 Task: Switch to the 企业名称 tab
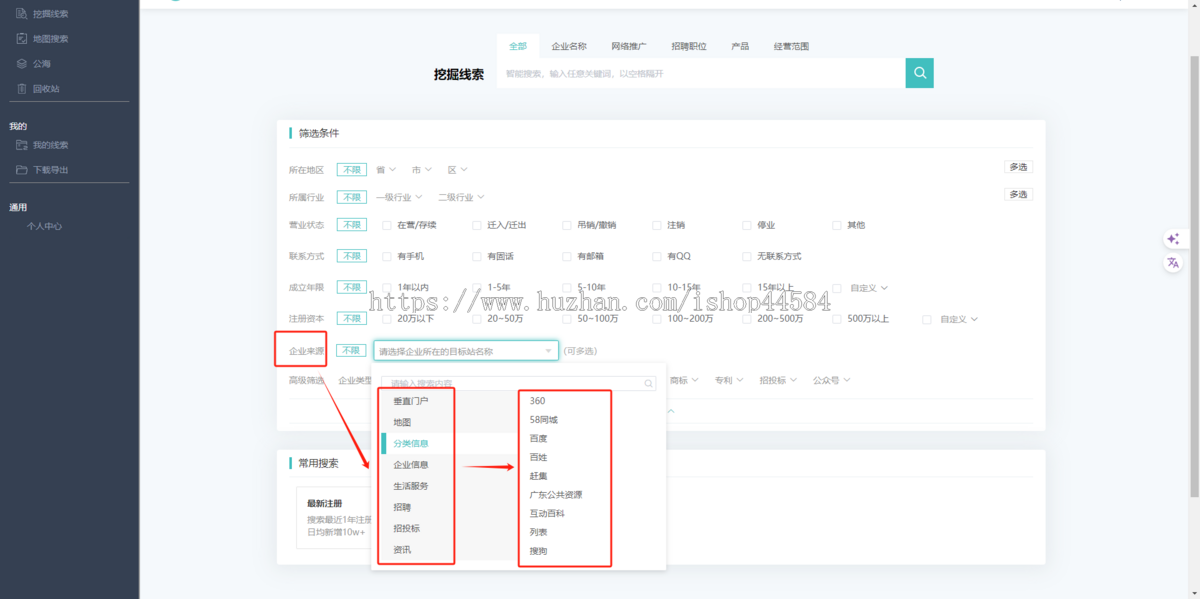[569, 46]
